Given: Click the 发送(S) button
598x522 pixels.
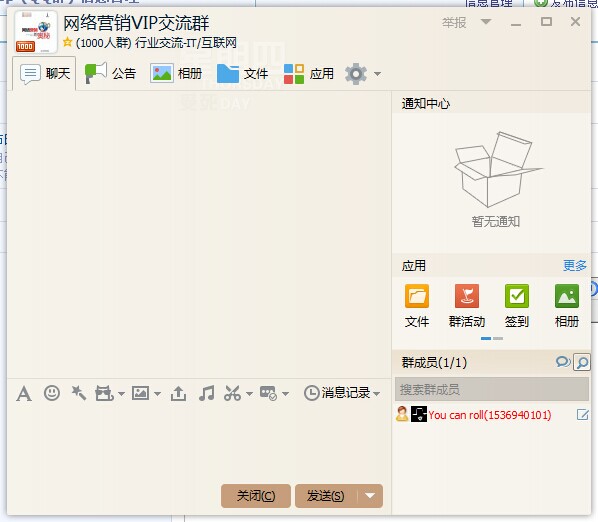Looking at the screenshot, I should click(x=326, y=496).
